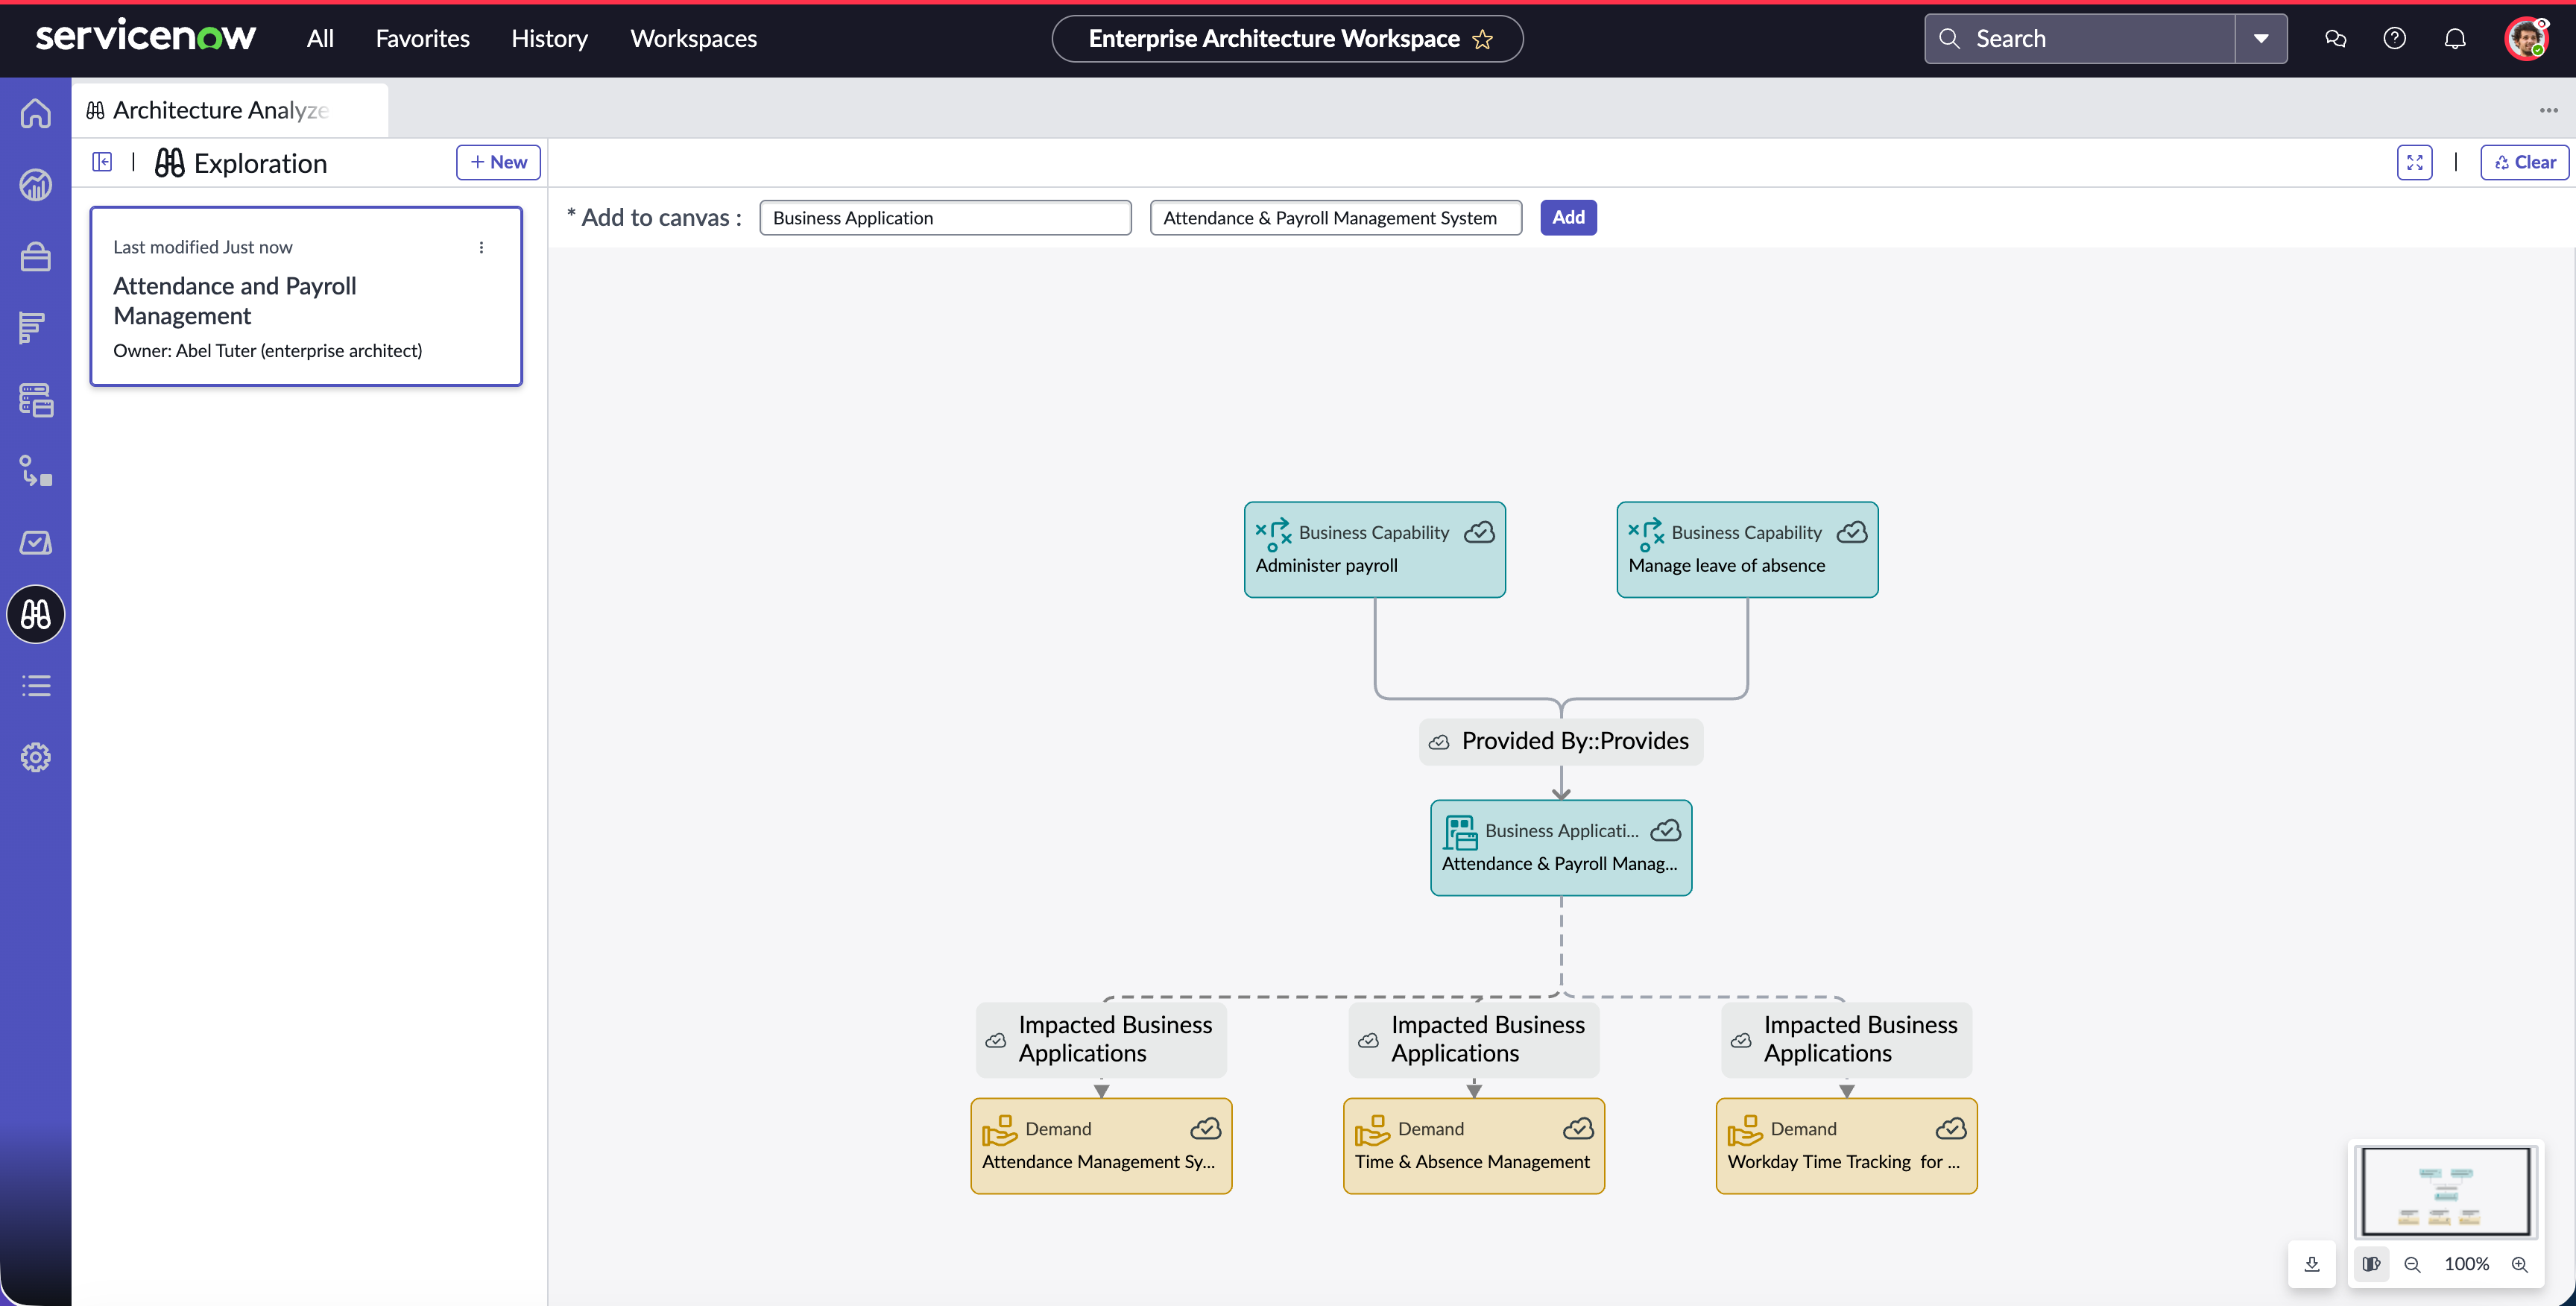Click the status icon on Administer payroll node
2576x1306 pixels.
pyautogui.click(x=1479, y=532)
